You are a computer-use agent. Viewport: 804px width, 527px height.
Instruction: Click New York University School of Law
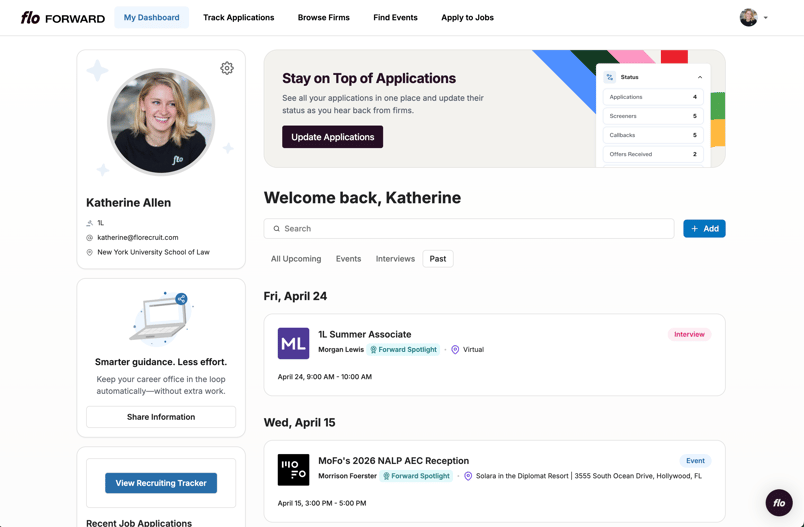pyautogui.click(x=153, y=252)
